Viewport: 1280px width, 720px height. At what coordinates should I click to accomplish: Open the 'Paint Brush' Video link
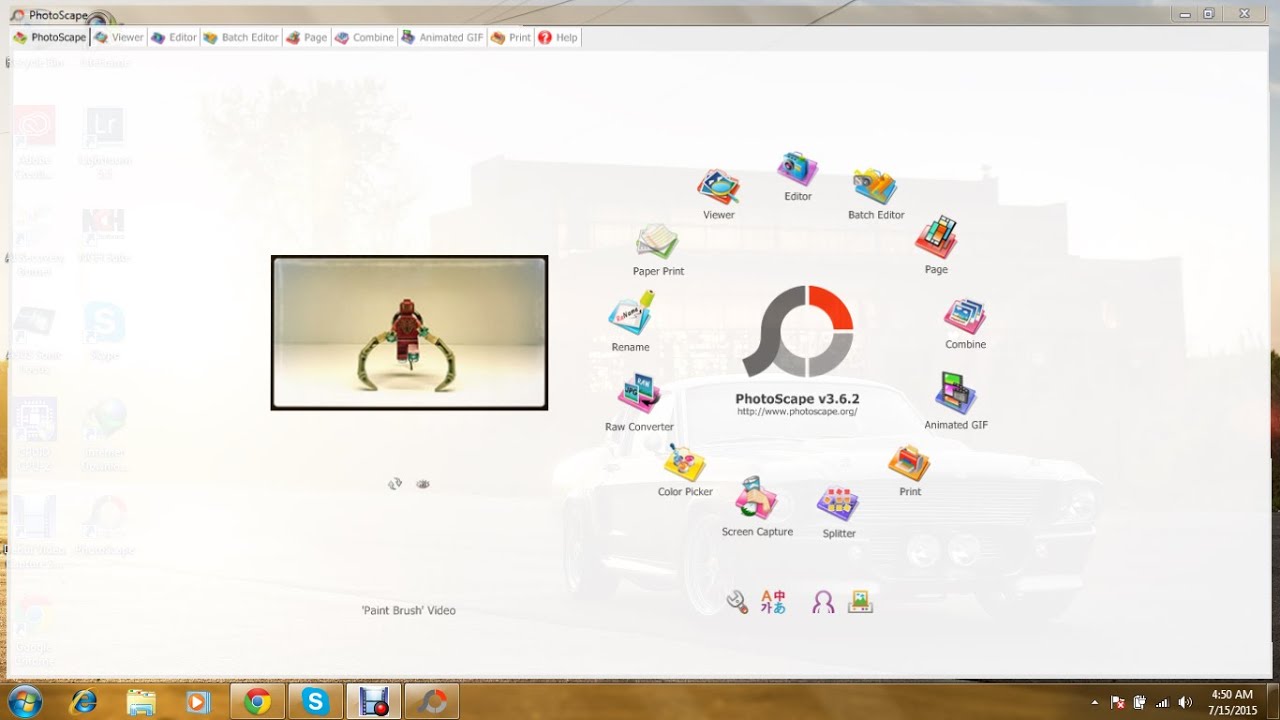(408, 610)
